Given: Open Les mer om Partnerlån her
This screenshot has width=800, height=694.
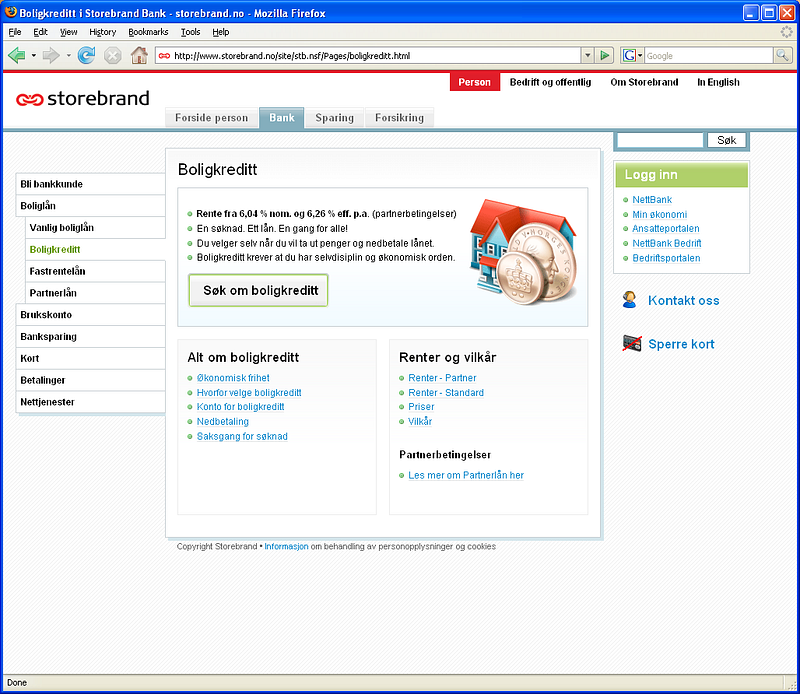Looking at the screenshot, I should (466, 476).
